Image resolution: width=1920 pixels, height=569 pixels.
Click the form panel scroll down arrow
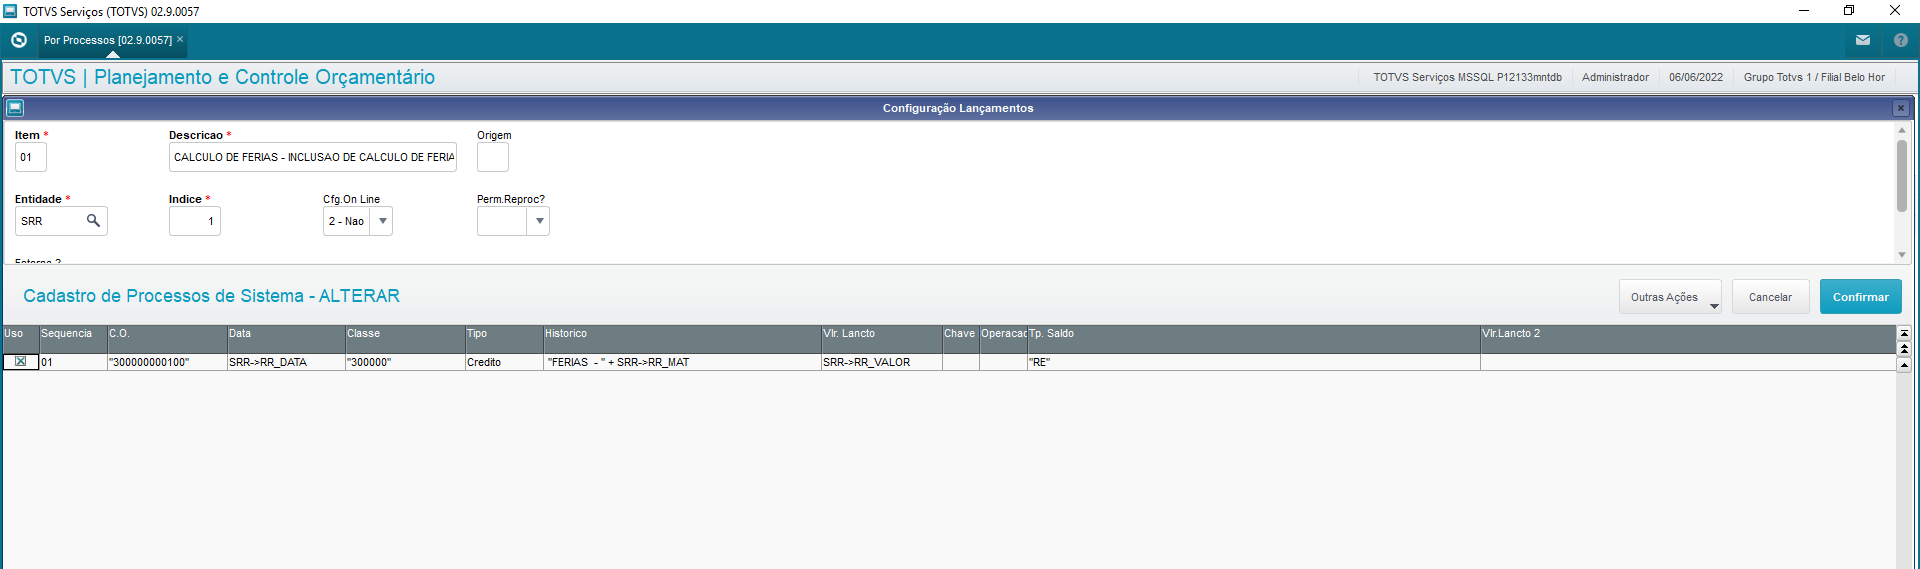1902,255
